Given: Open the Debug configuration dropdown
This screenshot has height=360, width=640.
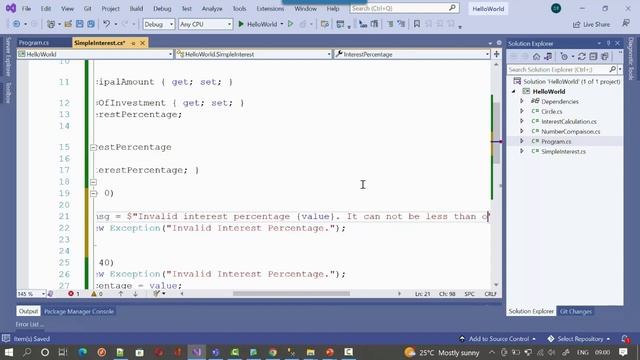Looking at the screenshot, I should tap(159, 24).
